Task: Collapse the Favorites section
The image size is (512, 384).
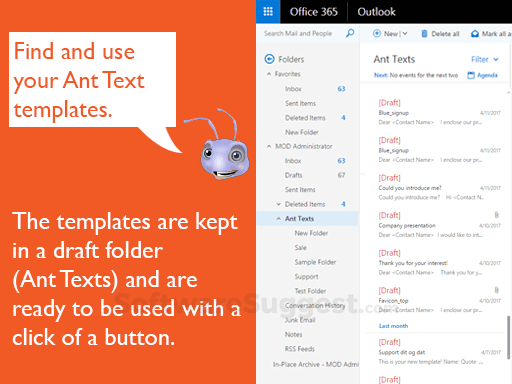Action: [269, 74]
